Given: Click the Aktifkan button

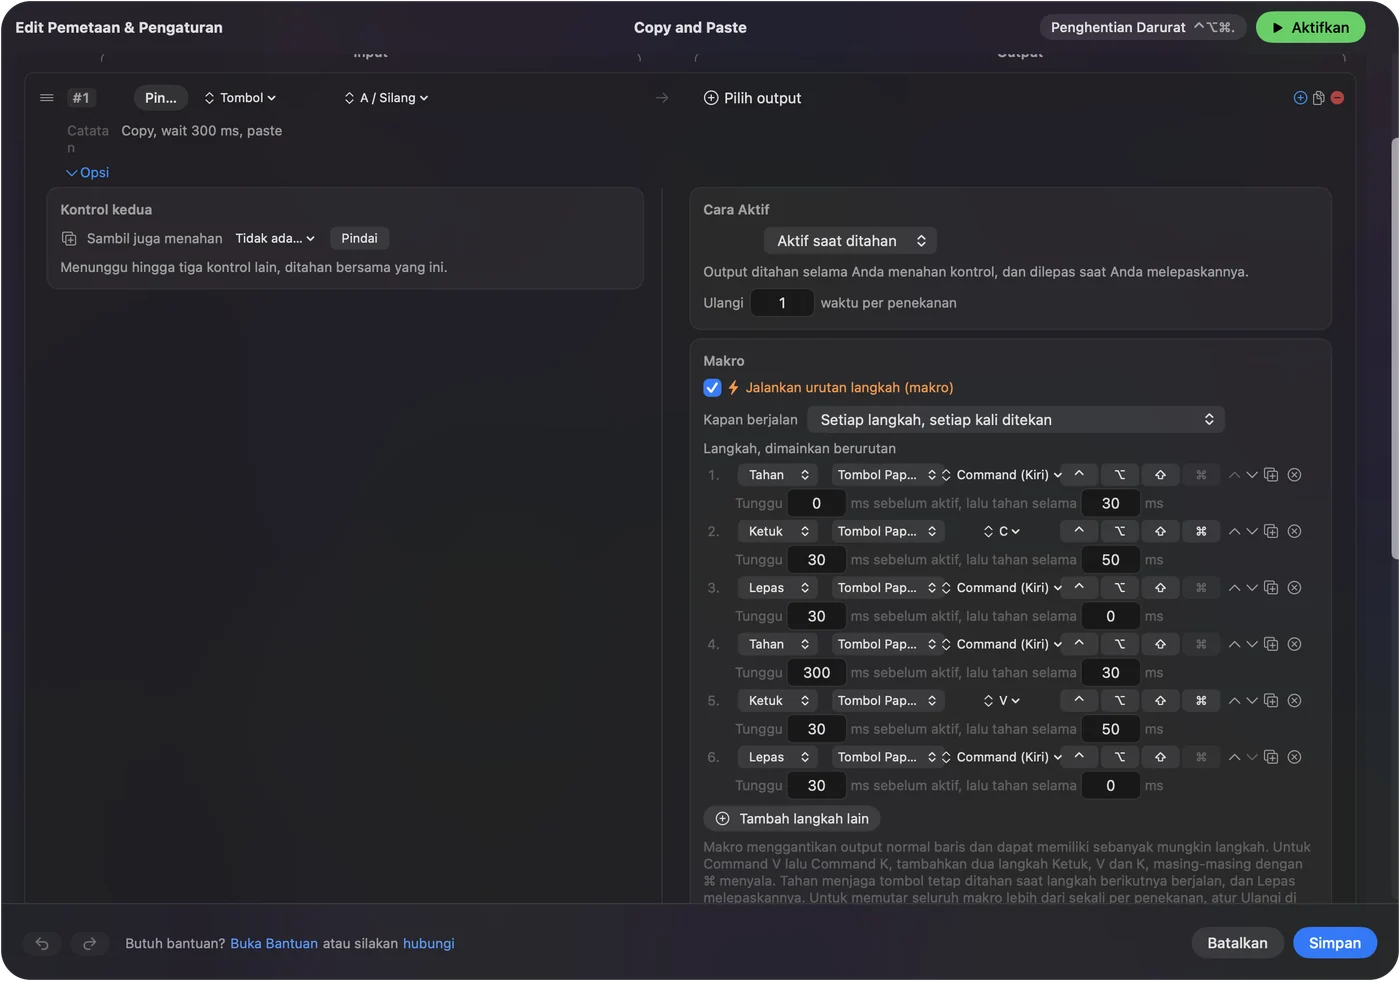Looking at the screenshot, I should [1310, 28].
